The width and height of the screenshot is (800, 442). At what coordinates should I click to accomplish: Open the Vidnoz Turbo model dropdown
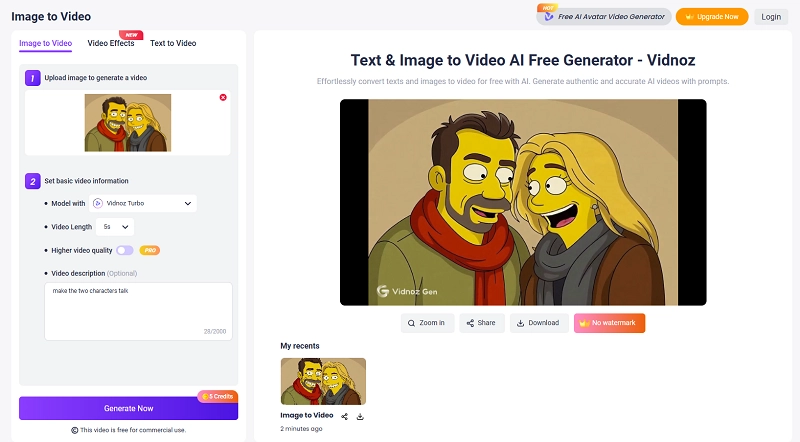pyautogui.click(x=143, y=203)
